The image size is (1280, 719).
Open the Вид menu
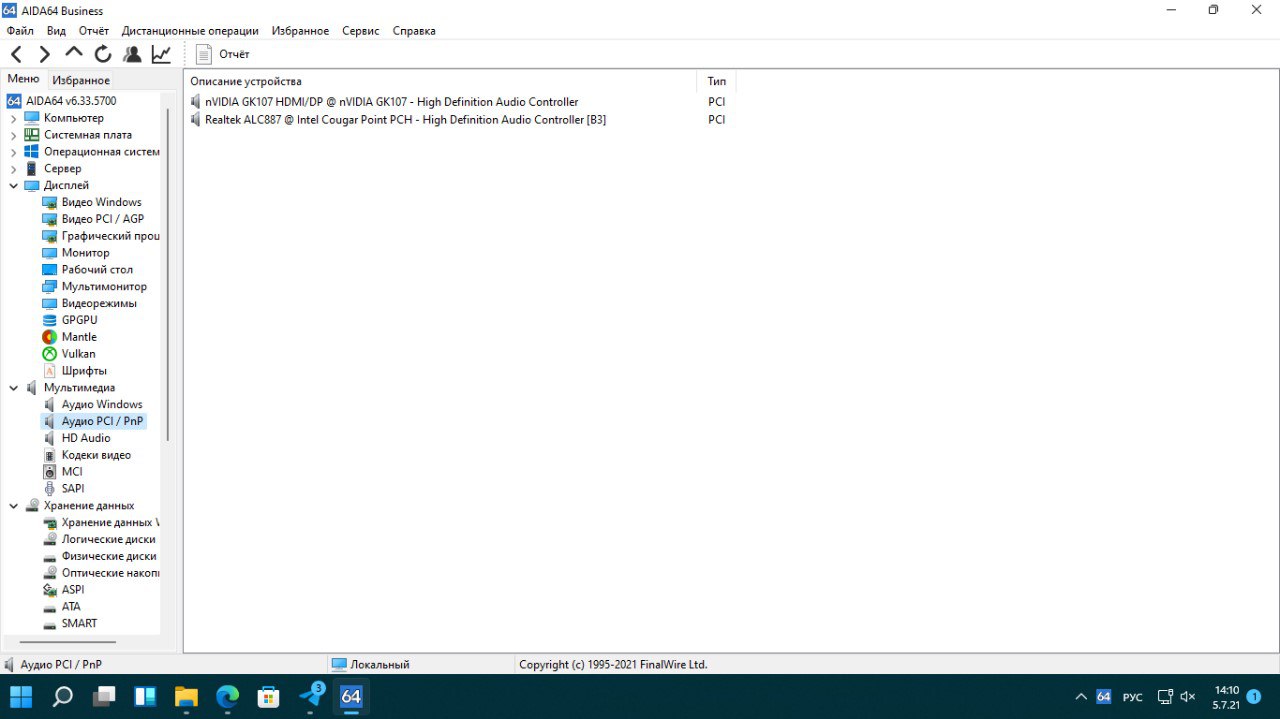pos(56,31)
